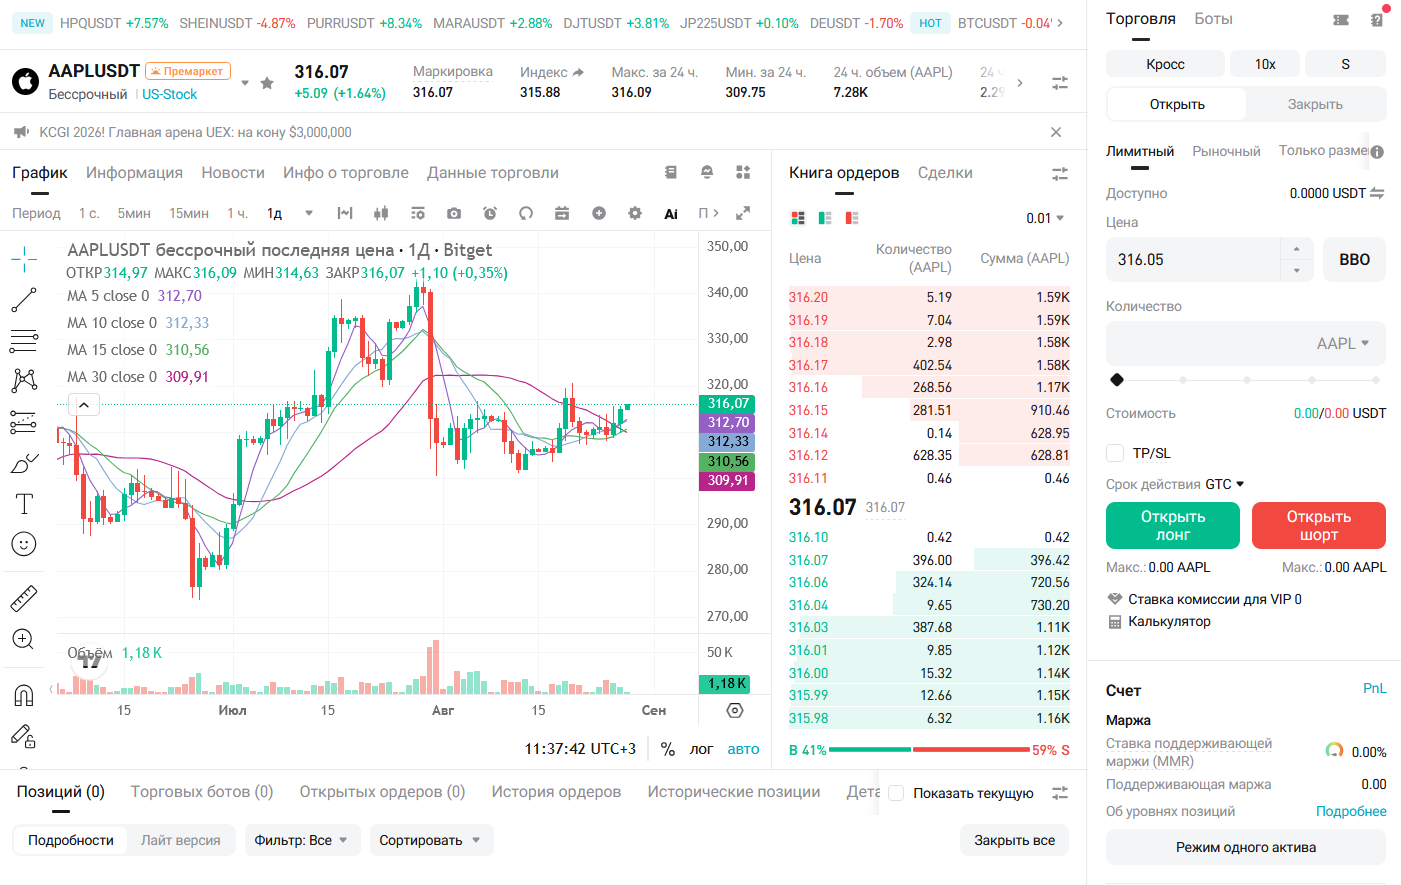Open the calendar date range icon
The width and height of the screenshot is (1401, 885).
[x=562, y=213]
